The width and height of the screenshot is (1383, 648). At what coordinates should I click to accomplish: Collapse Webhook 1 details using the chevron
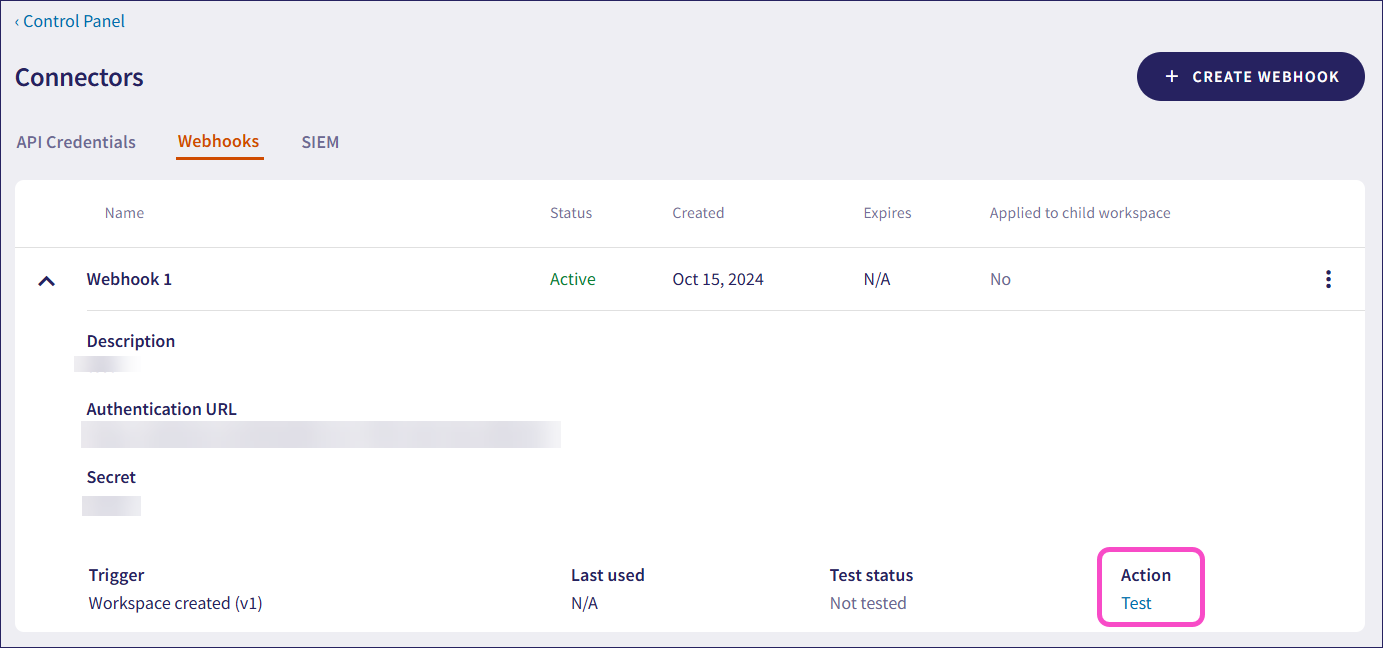pyautogui.click(x=46, y=280)
